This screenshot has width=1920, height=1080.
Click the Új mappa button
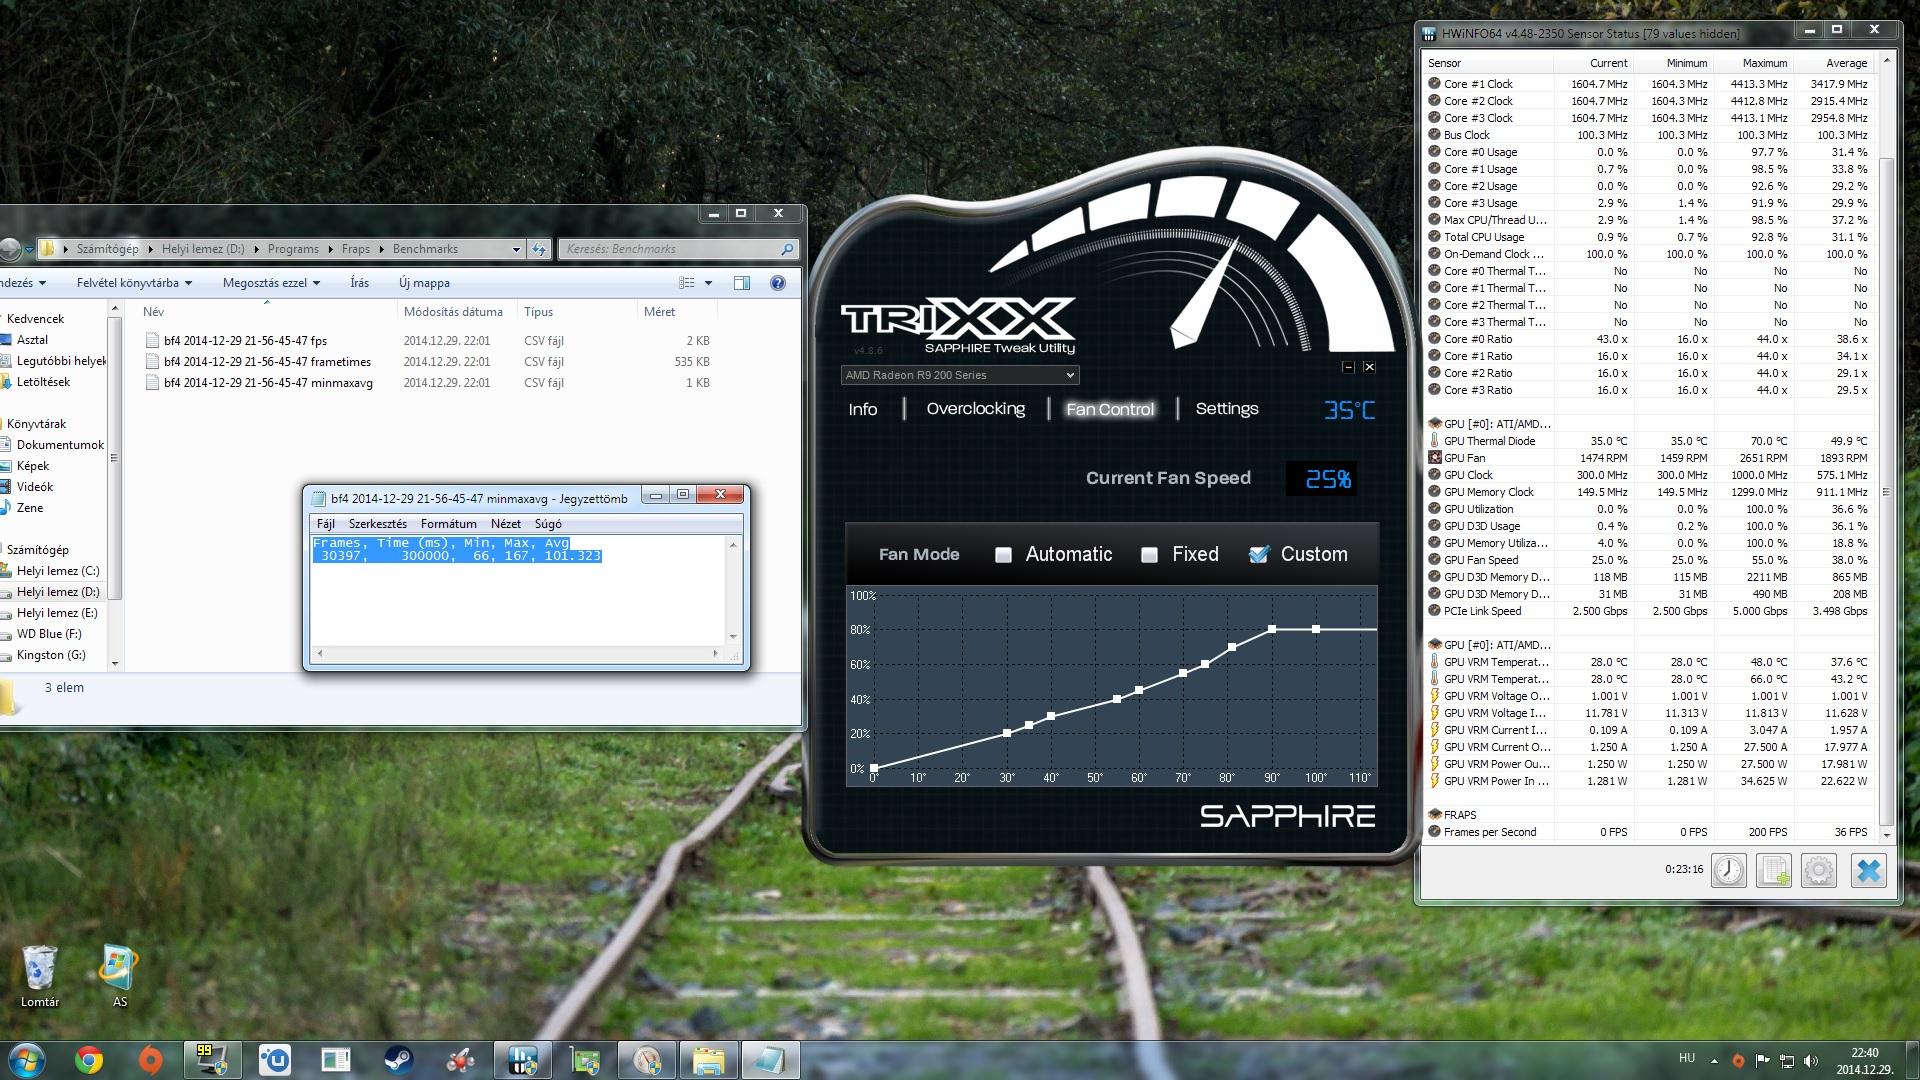click(424, 283)
